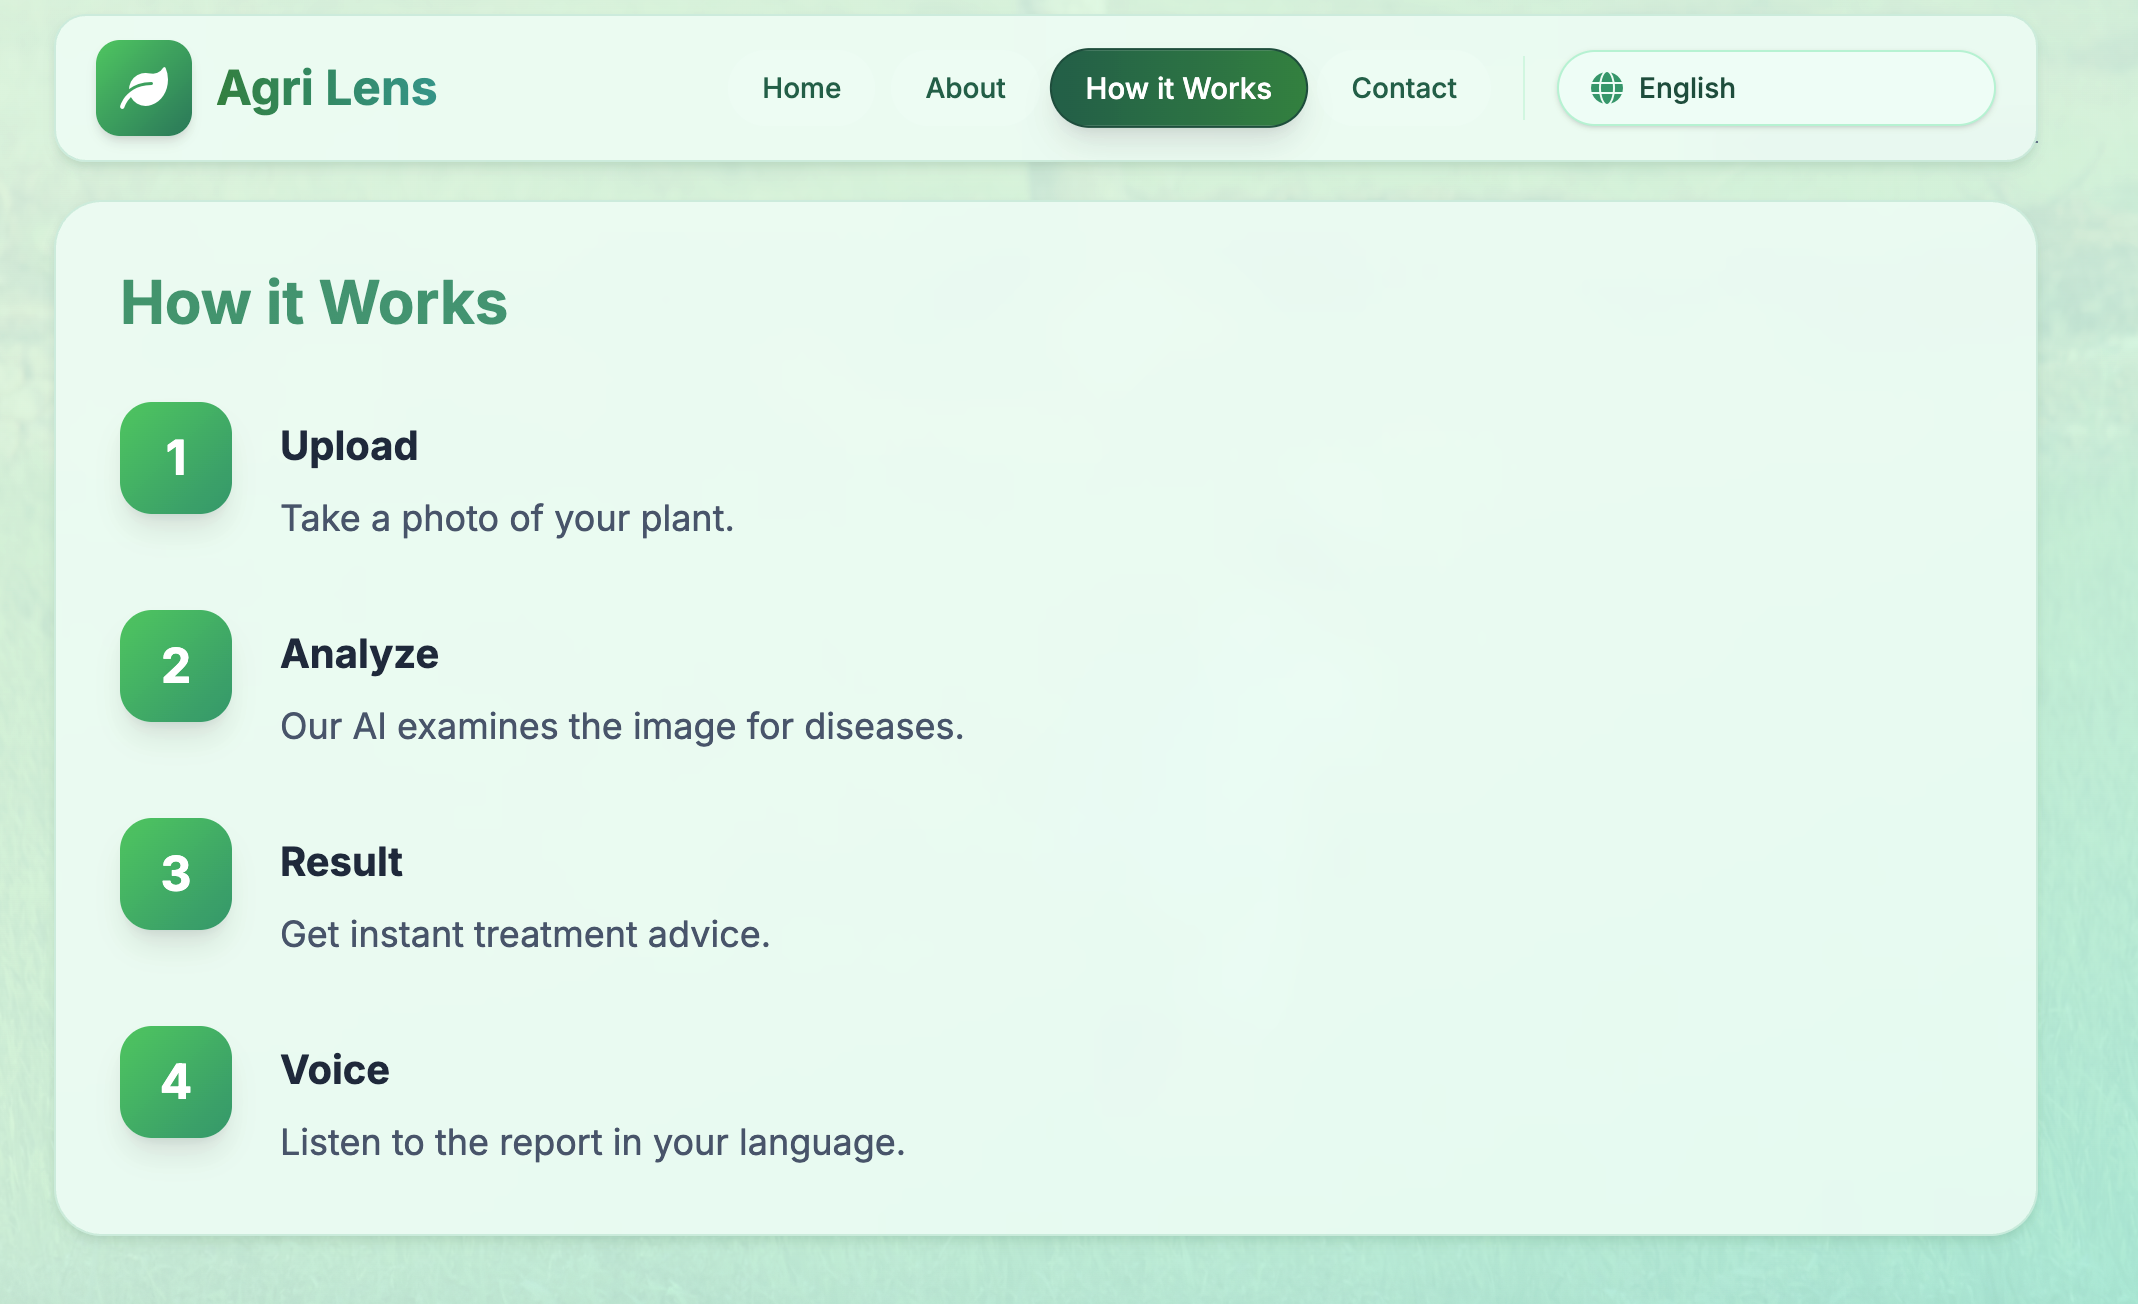Click the step 2 number badge
The image size is (2138, 1304).
point(176,666)
